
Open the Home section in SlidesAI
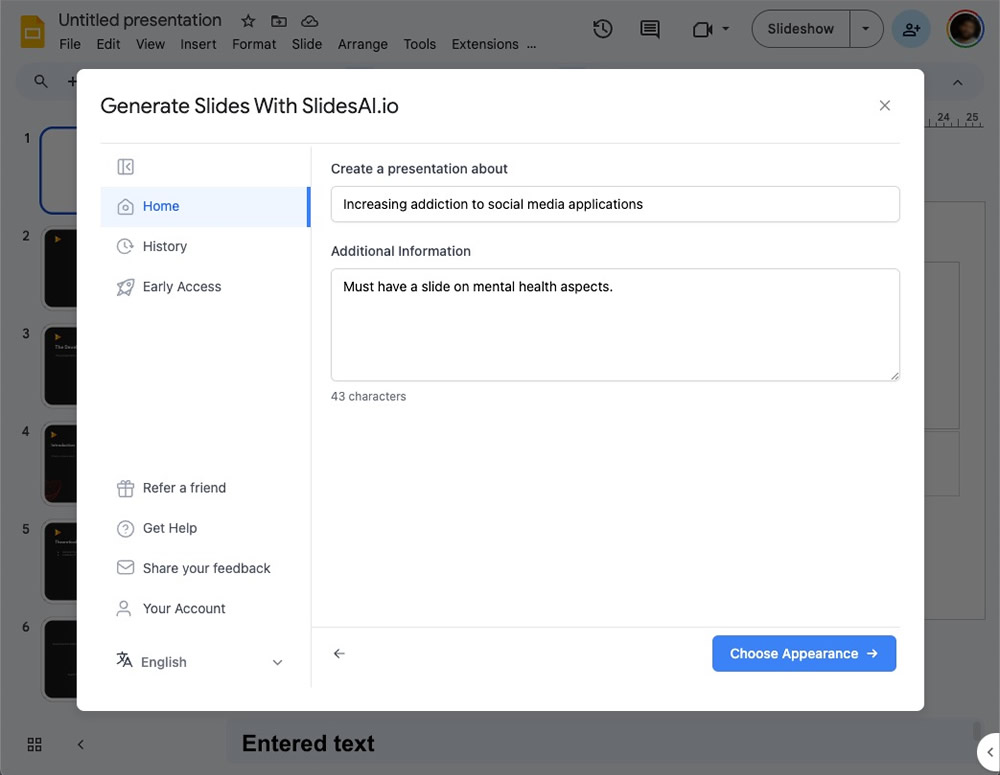click(x=205, y=207)
